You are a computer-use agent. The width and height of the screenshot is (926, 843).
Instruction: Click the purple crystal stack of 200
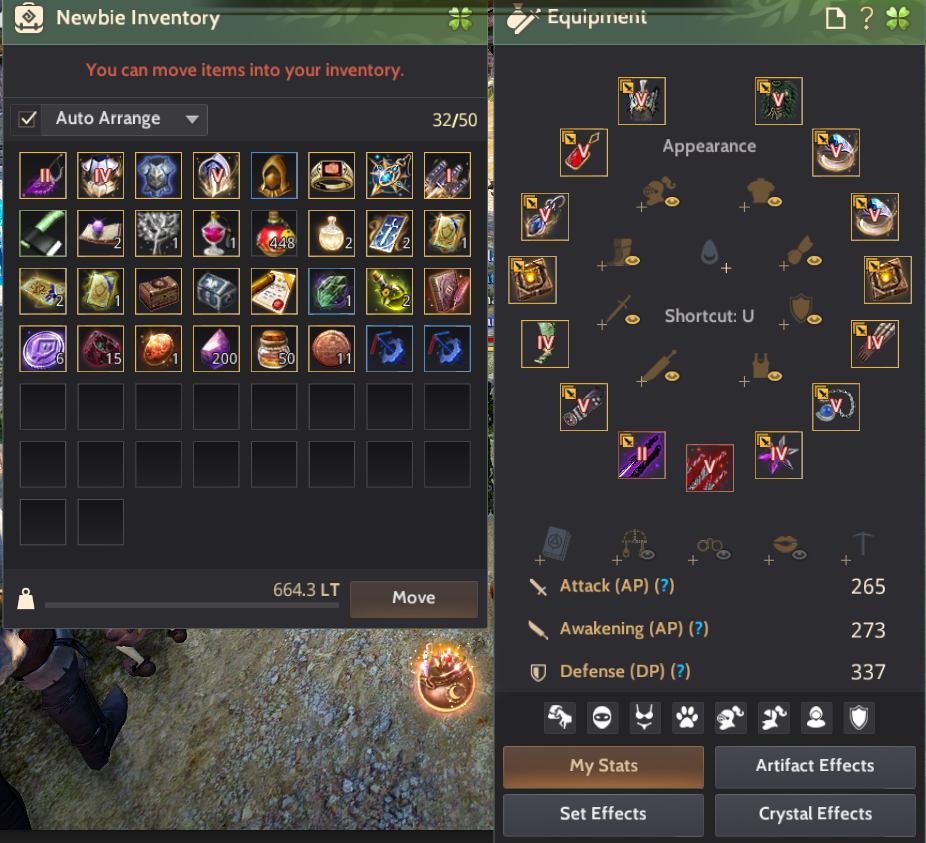point(216,349)
